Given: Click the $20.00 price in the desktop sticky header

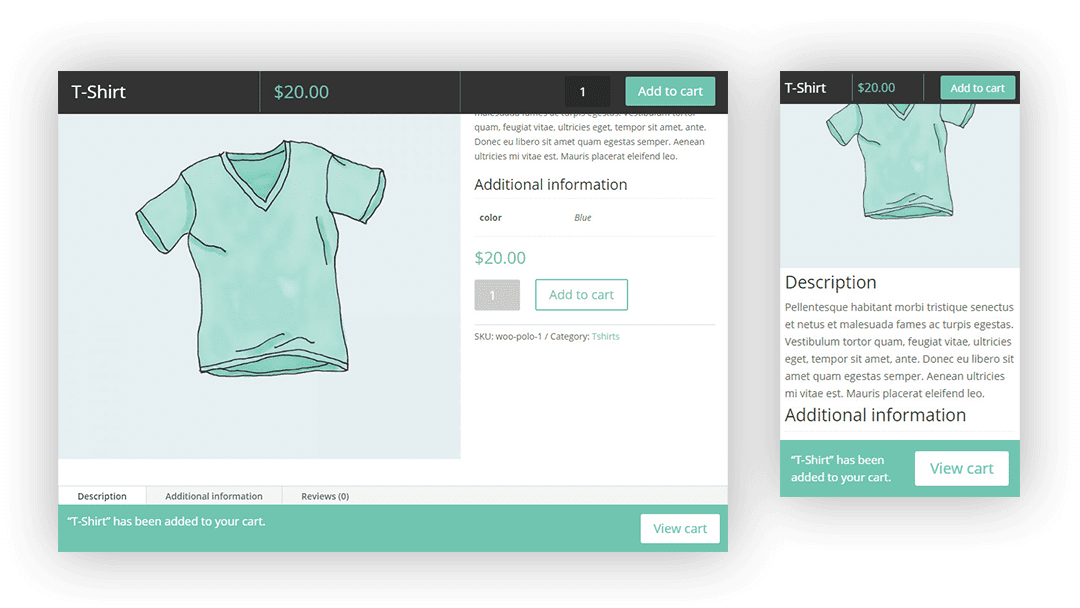Looking at the screenshot, I should pyautogui.click(x=301, y=92).
